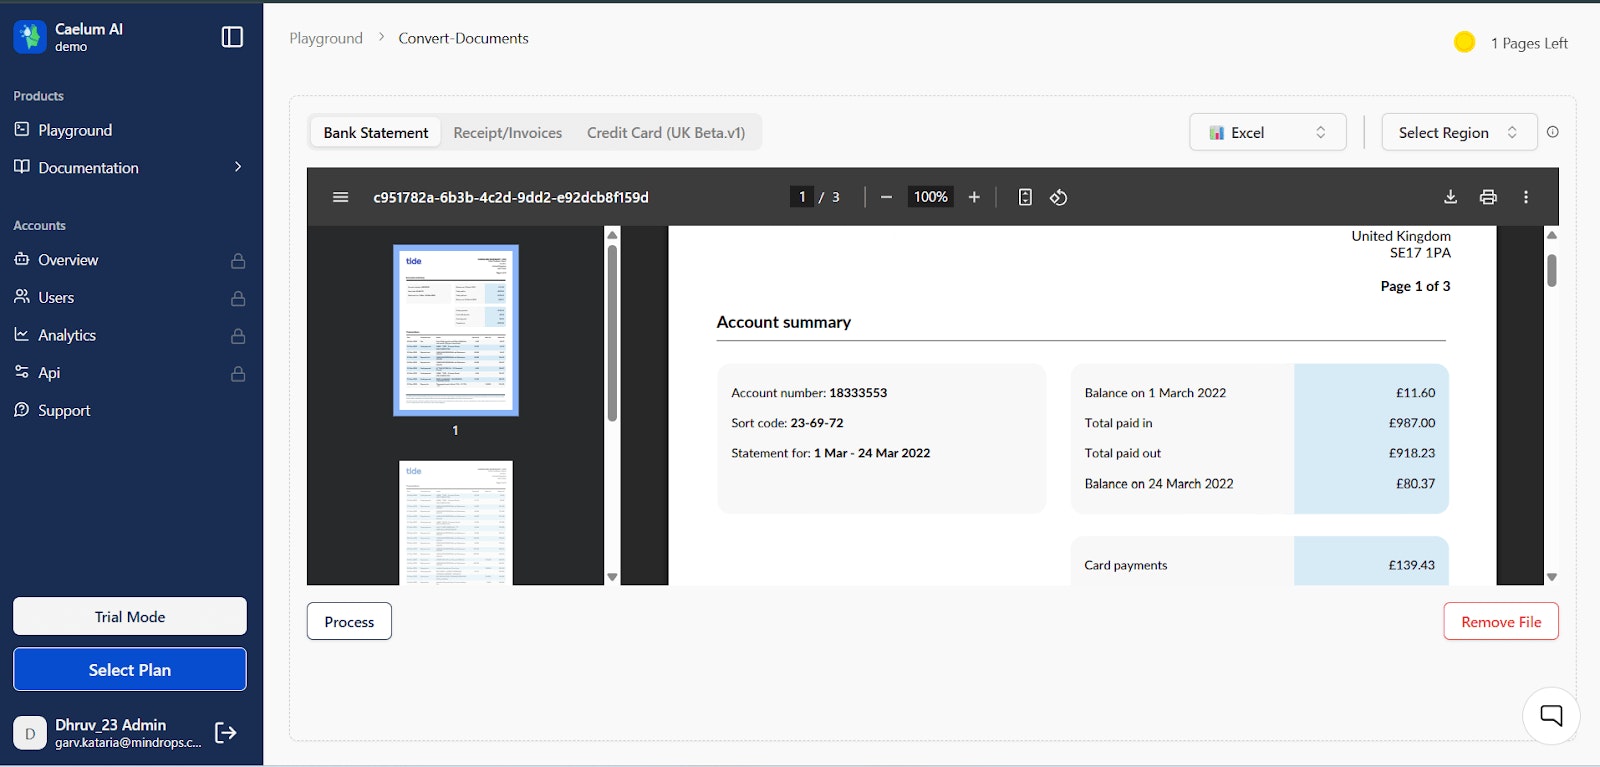Click the Account summary heading
Screen dimensions: 1600x767
[x=784, y=322]
